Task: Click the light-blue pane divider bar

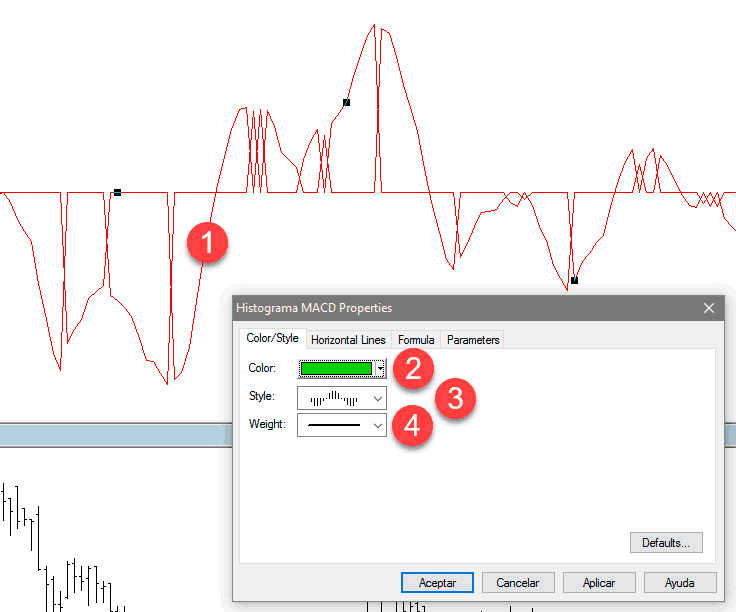Action: (x=116, y=435)
